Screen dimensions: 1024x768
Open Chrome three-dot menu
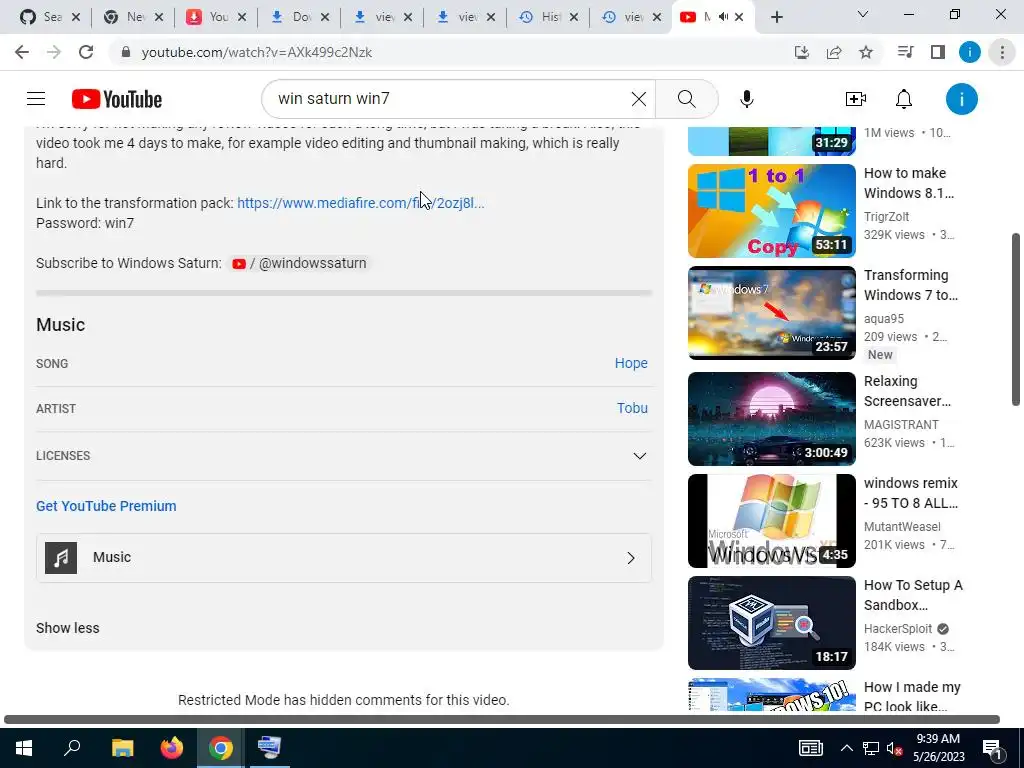1002,52
